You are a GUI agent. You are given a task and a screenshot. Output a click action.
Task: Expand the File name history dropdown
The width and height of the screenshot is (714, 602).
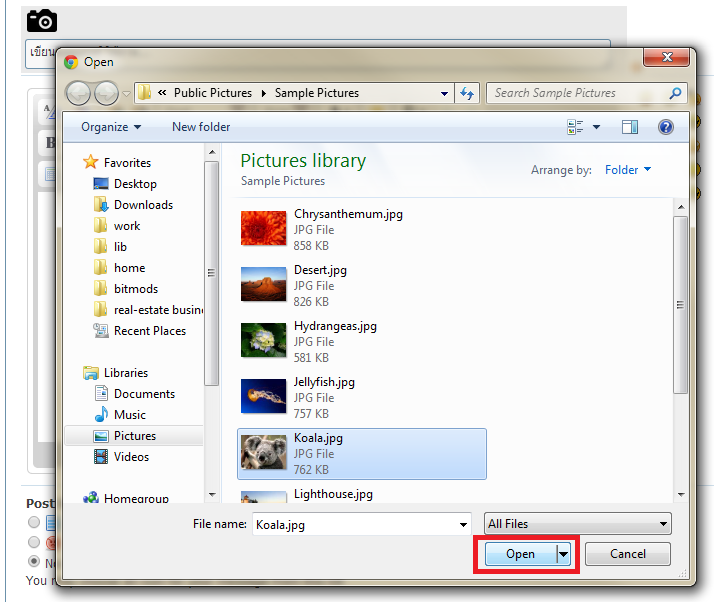(x=462, y=524)
